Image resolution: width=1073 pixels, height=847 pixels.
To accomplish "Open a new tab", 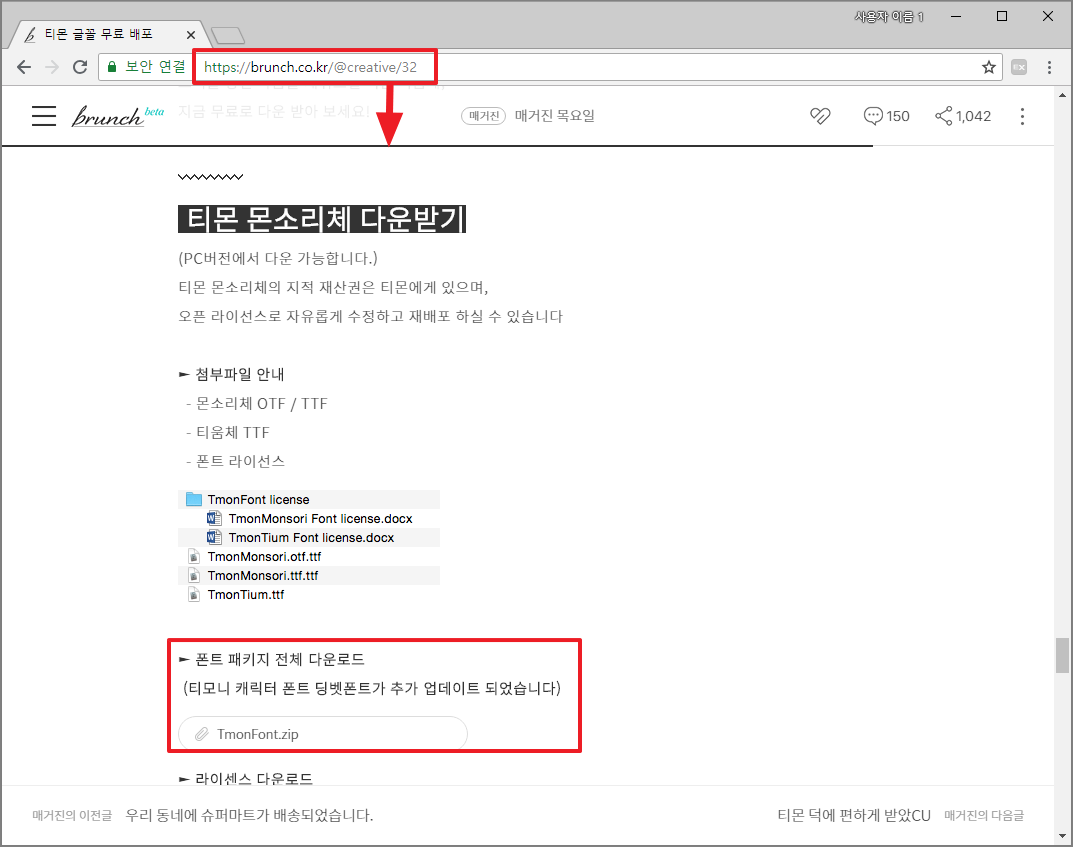I will pos(228,36).
